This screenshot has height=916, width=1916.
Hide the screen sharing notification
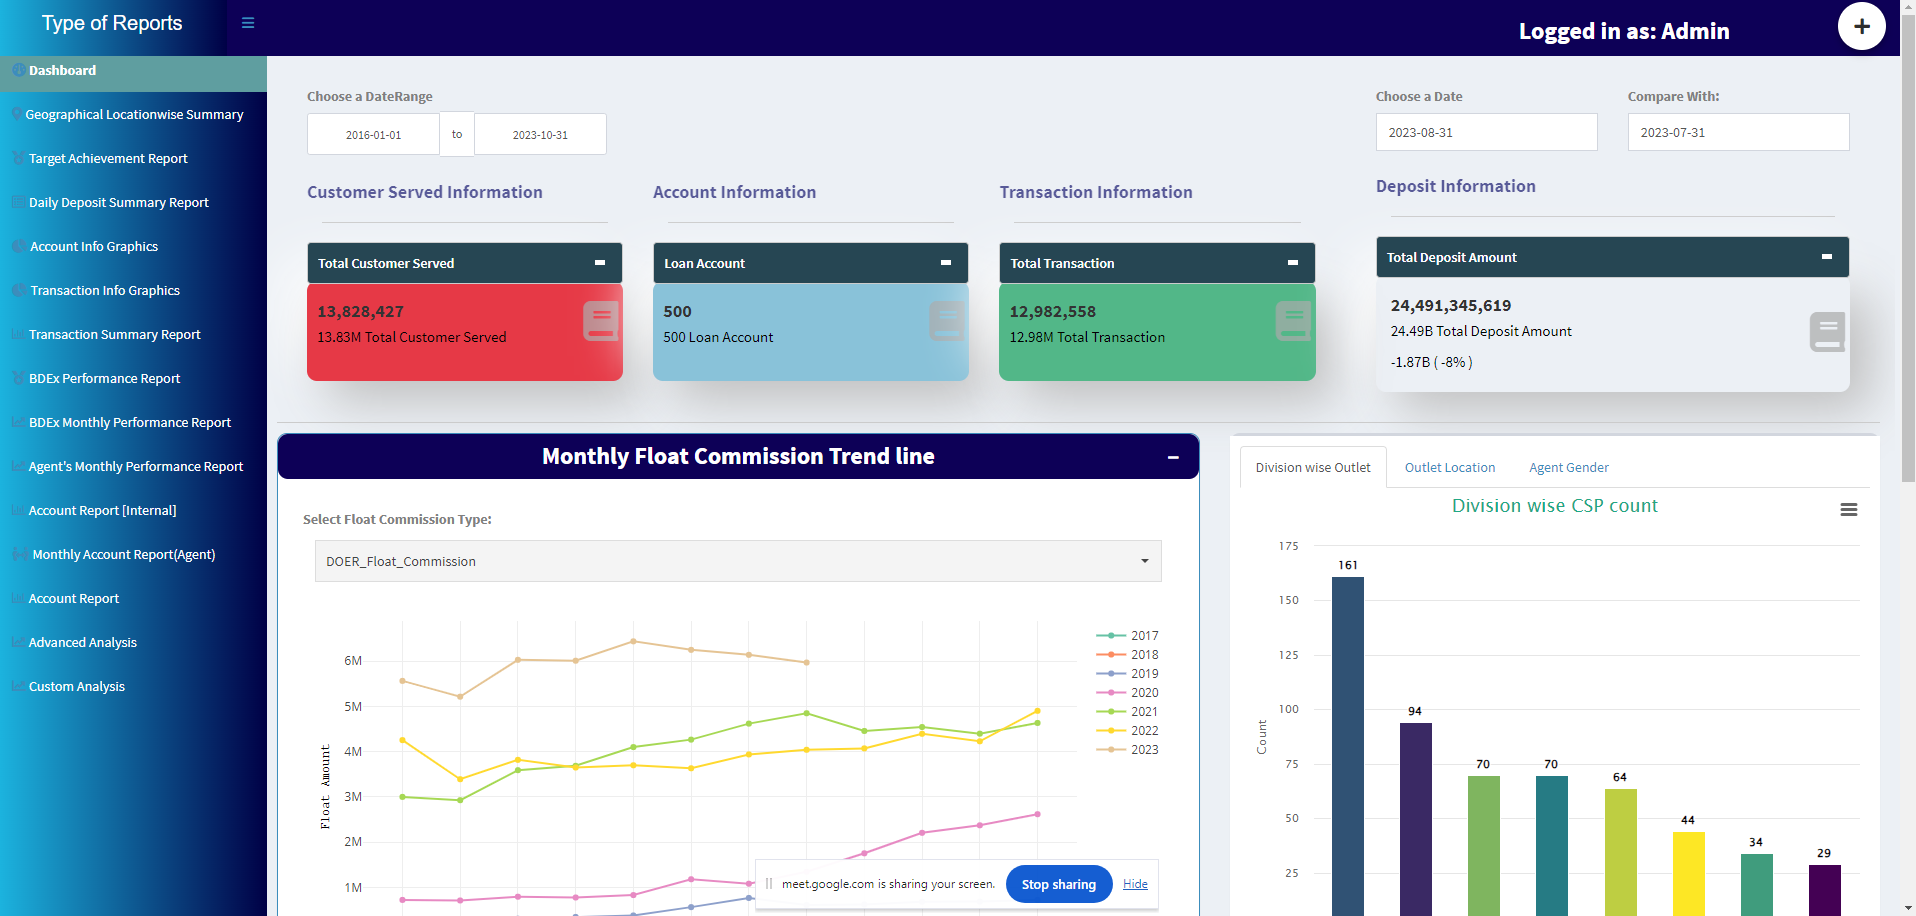tap(1135, 884)
